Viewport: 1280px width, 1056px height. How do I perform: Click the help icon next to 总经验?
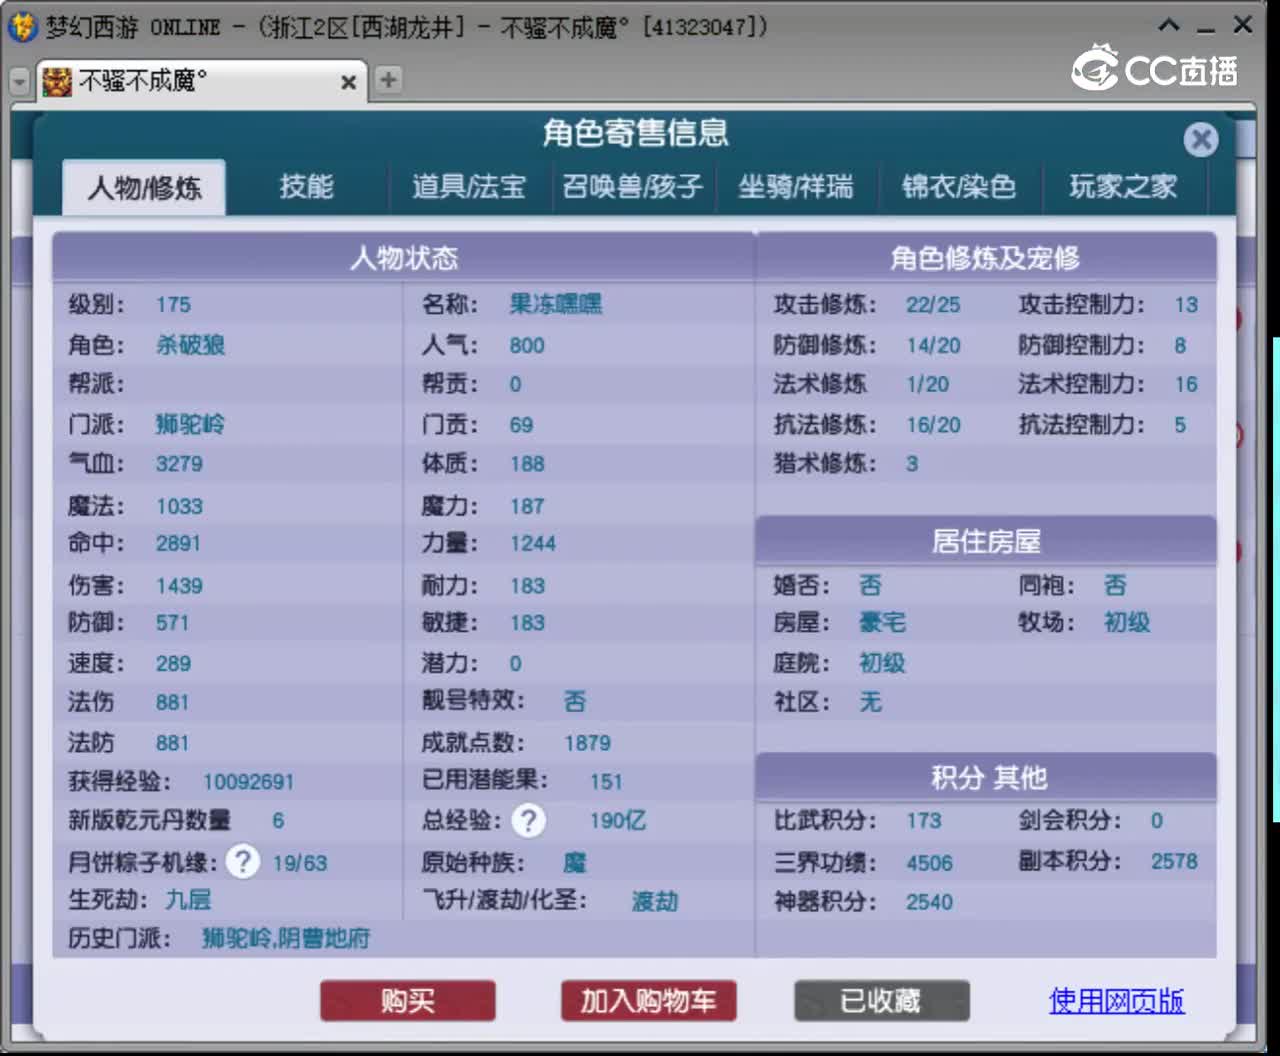point(528,821)
